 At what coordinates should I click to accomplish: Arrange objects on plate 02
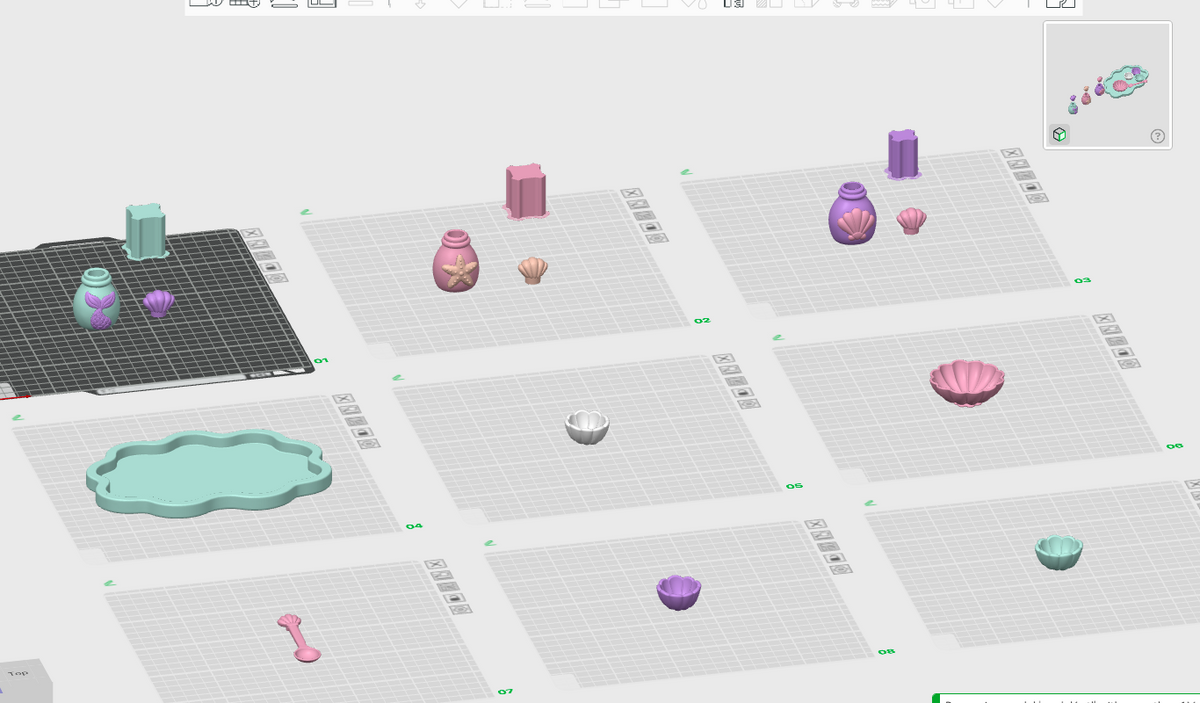coord(644,215)
